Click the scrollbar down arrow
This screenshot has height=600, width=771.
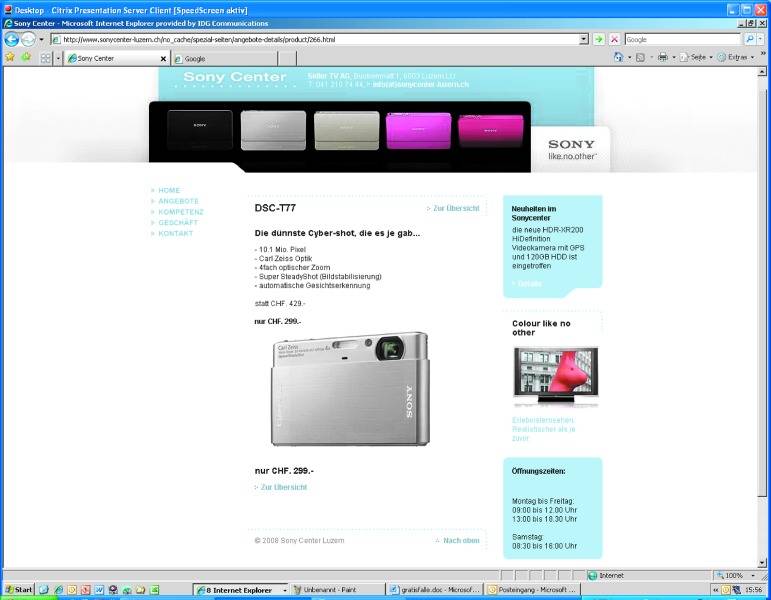tap(762, 563)
